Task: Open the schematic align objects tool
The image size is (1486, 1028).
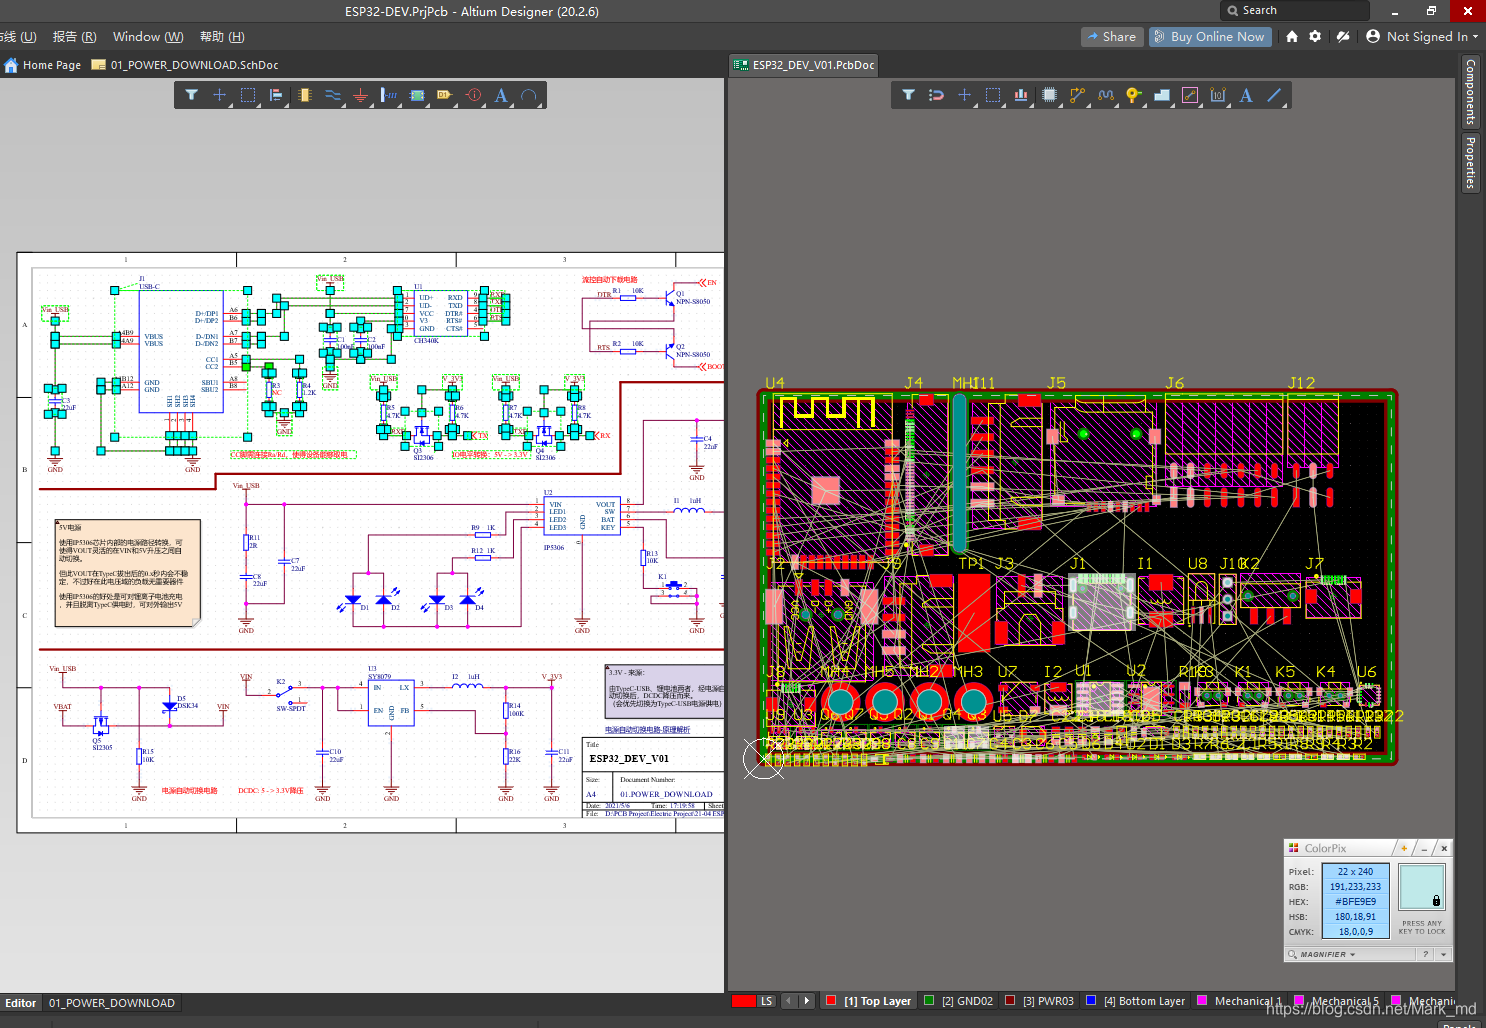Action: click(276, 95)
